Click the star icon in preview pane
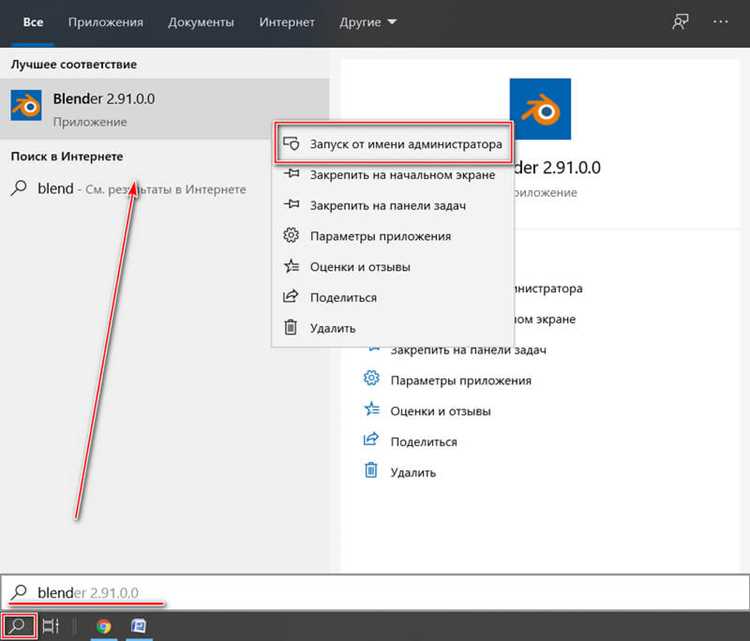Image resolution: width=750 pixels, height=641 pixels. (372, 409)
